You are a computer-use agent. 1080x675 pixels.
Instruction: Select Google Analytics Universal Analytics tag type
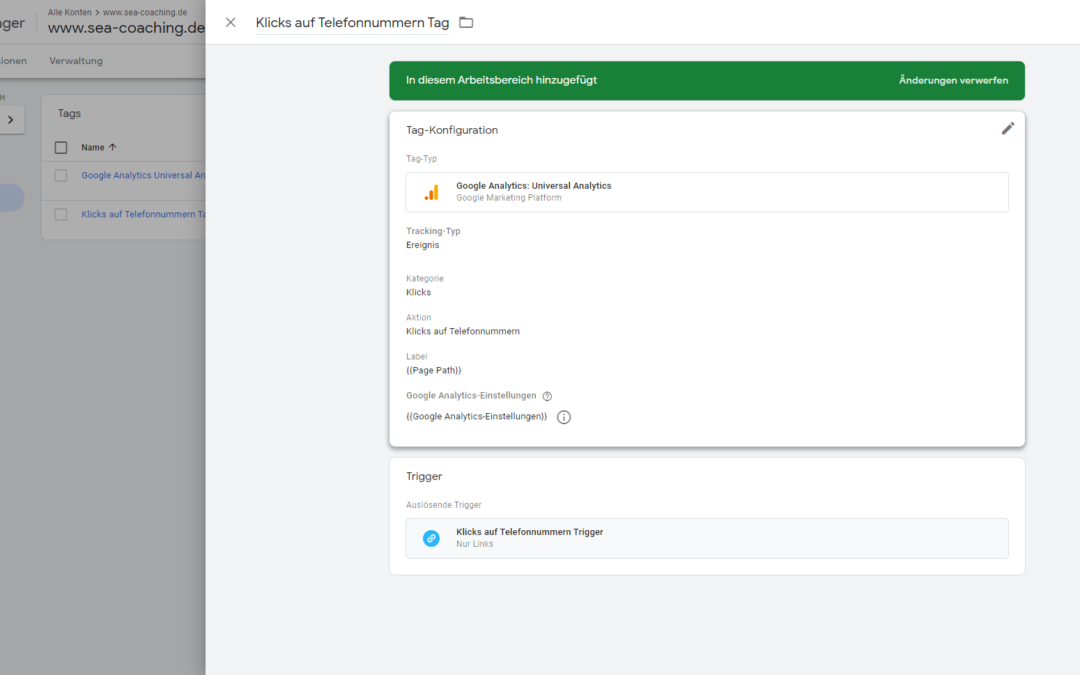coord(707,192)
